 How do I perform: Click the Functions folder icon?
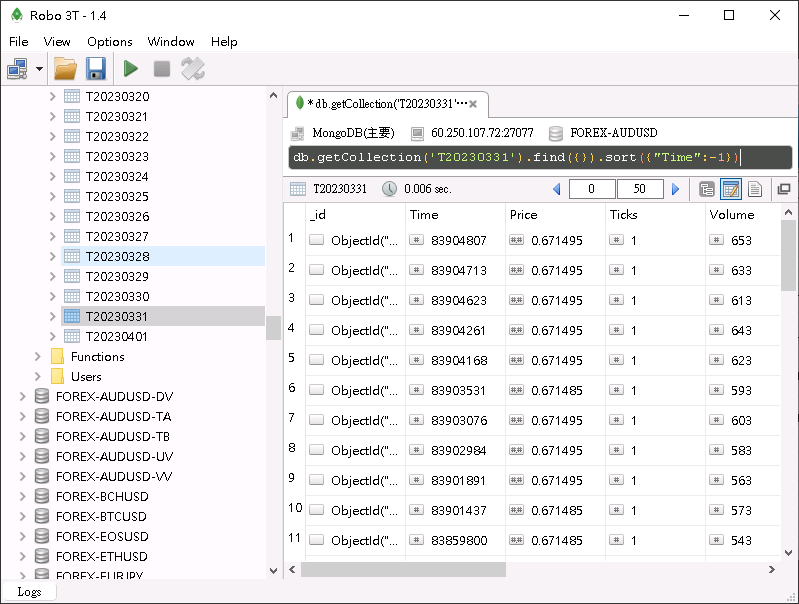[x=58, y=356]
